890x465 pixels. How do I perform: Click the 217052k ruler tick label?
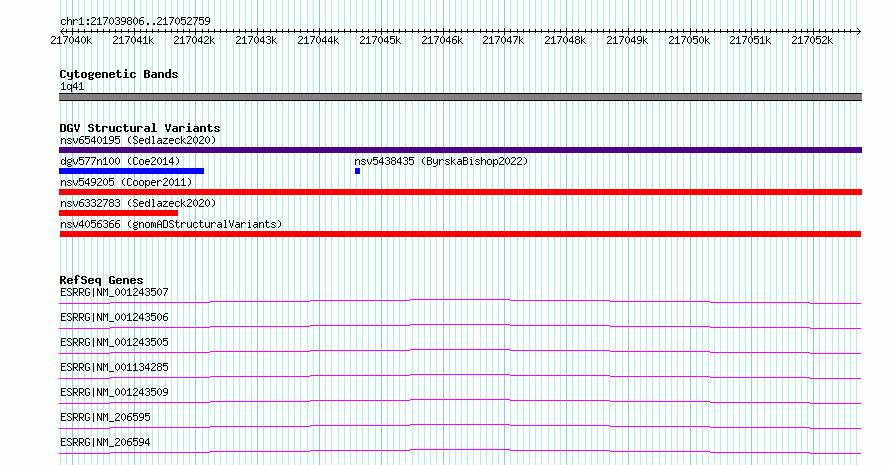coord(812,40)
